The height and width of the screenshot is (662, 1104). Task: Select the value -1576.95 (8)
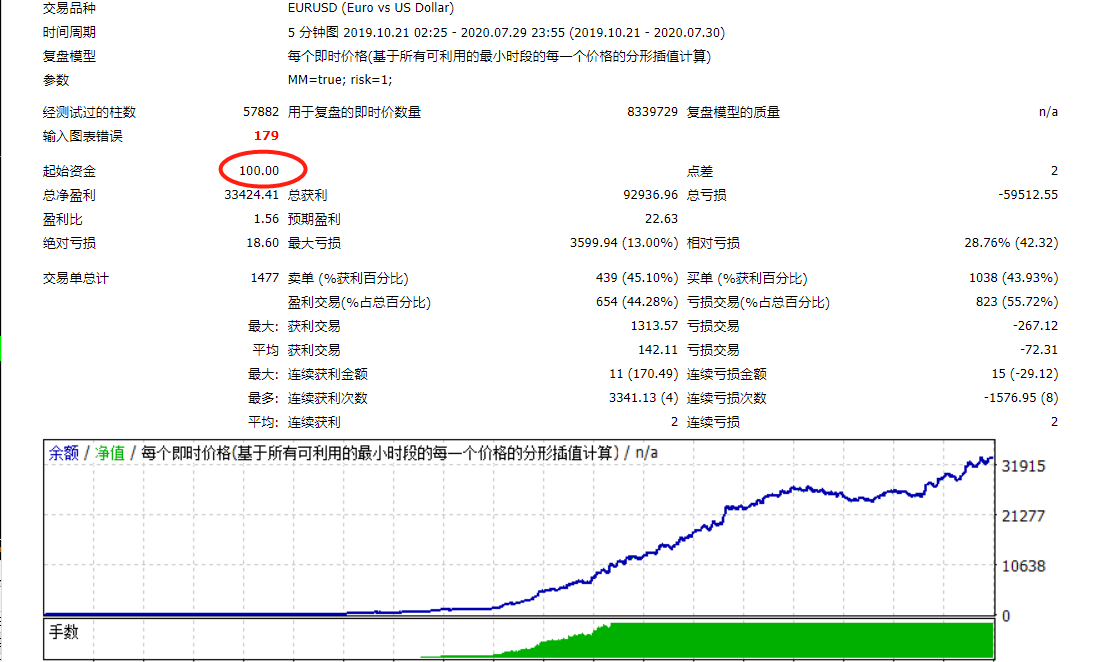(x=1020, y=398)
